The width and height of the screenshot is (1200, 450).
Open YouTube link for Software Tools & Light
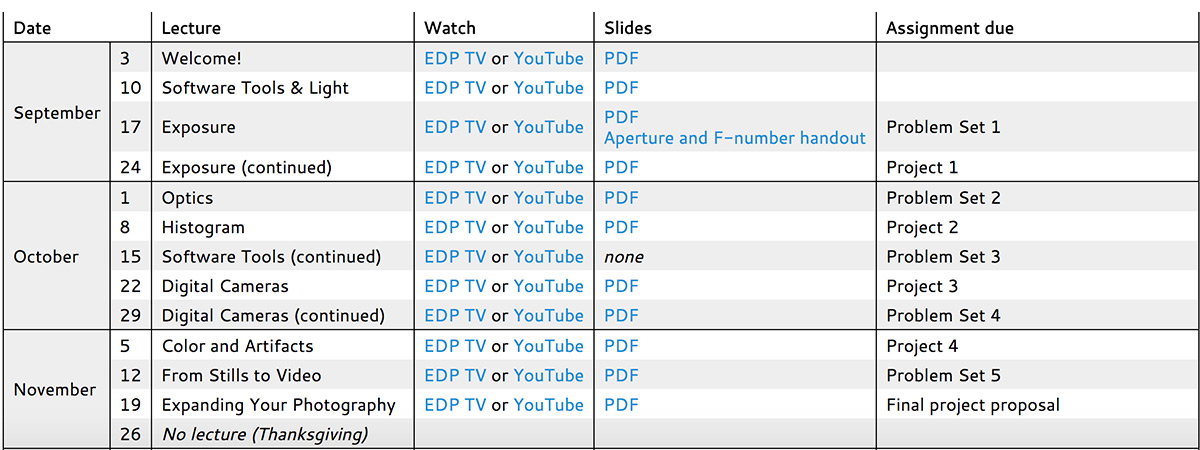tap(548, 88)
